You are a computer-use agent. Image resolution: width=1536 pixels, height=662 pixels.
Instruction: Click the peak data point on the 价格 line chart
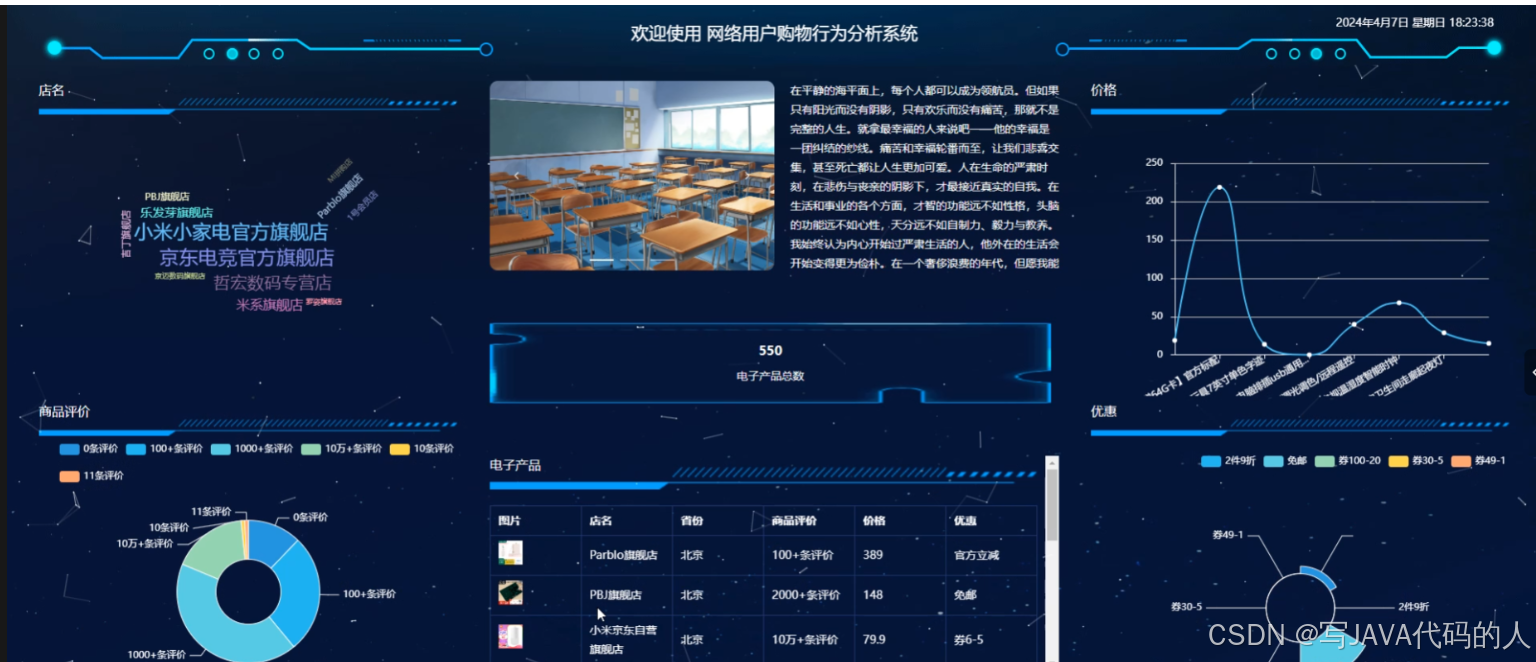tap(1220, 187)
